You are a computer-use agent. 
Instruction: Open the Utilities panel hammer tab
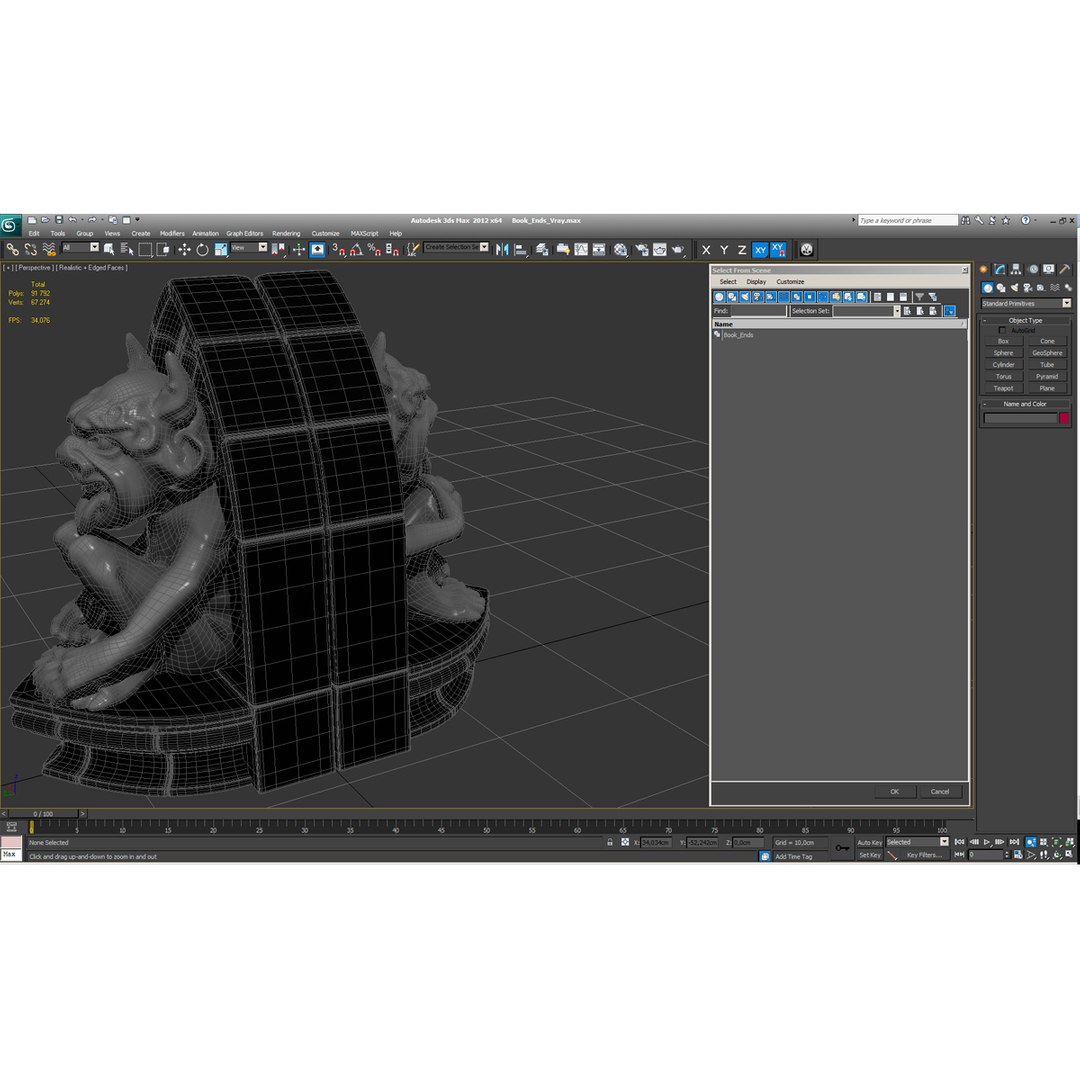click(x=1065, y=269)
